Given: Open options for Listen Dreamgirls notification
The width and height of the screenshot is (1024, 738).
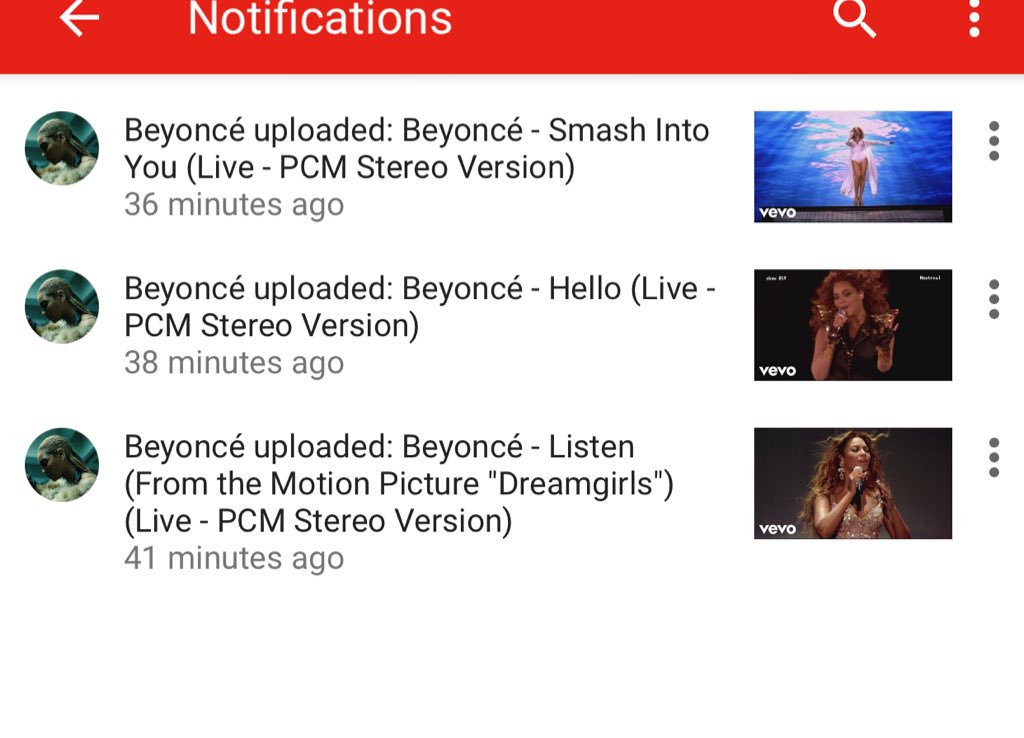Looking at the screenshot, I should pos(993,457).
